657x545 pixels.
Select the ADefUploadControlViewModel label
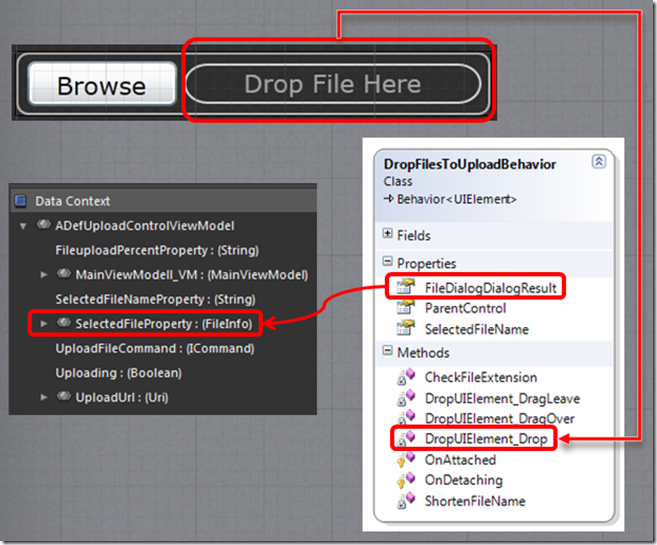[145, 226]
